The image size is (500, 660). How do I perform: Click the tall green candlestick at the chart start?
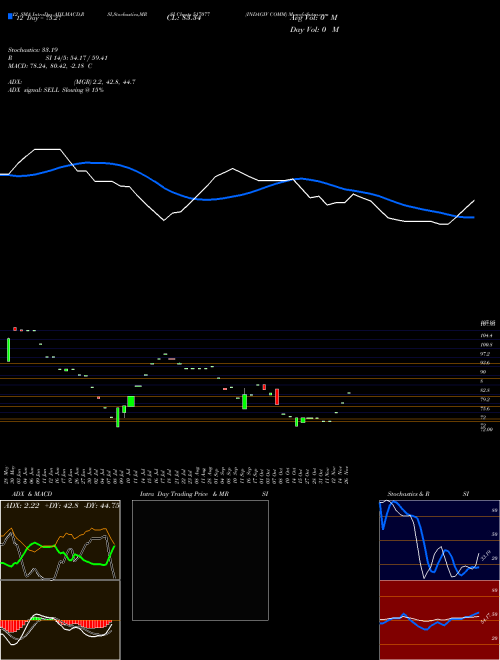8,350
